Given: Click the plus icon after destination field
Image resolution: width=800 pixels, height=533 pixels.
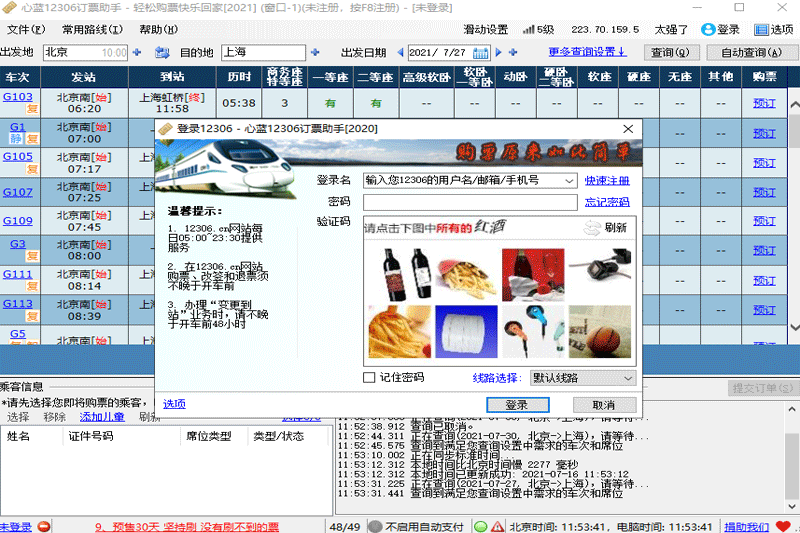Looking at the screenshot, I should click(316, 52).
